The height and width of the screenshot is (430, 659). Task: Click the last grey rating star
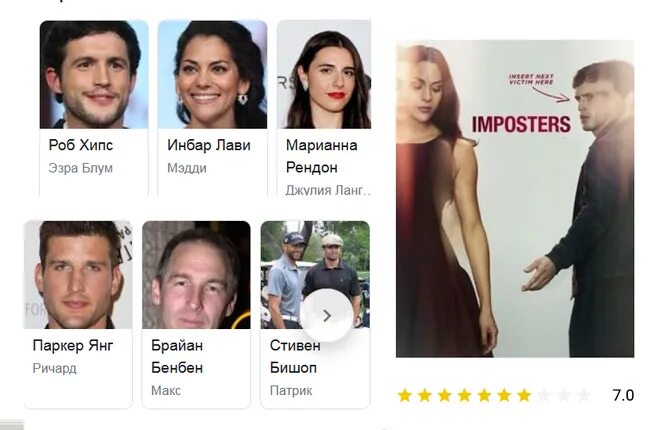tap(584, 396)
